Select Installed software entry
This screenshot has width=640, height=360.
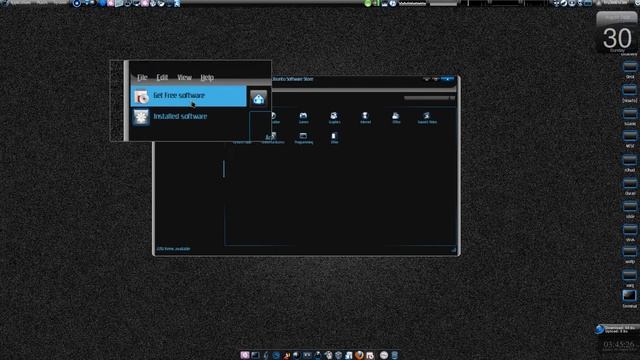[189, 117]
